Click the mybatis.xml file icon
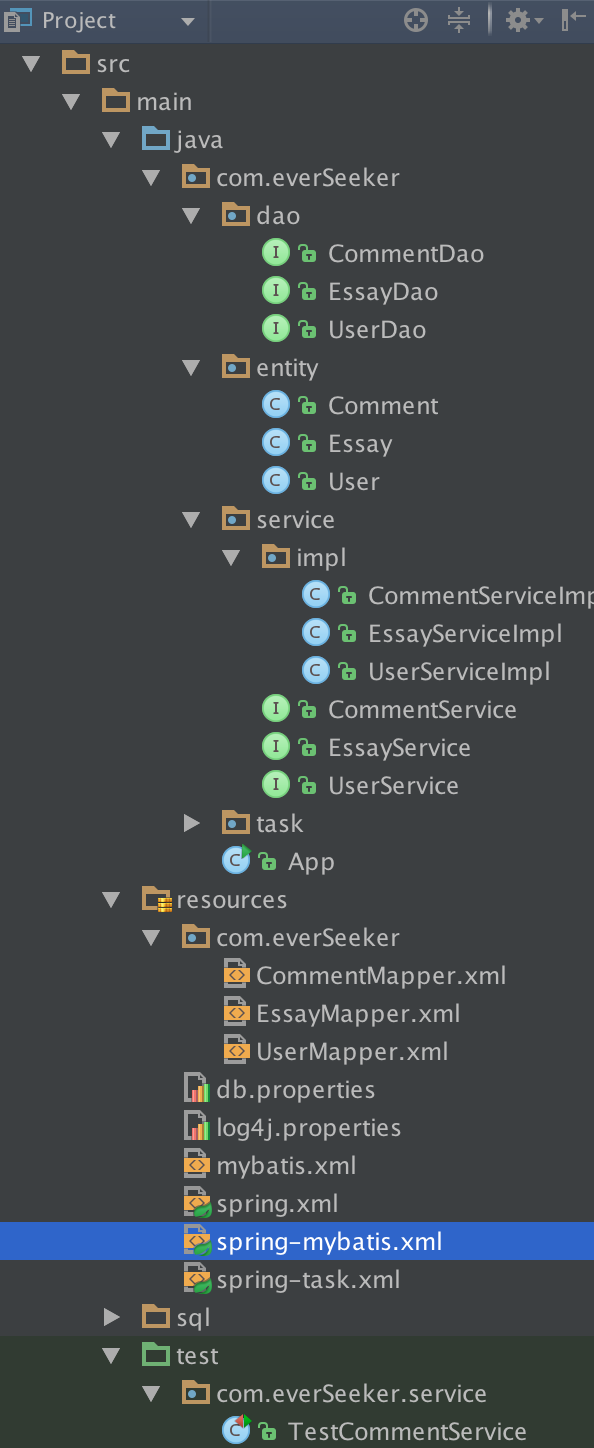 (196, 1165)
